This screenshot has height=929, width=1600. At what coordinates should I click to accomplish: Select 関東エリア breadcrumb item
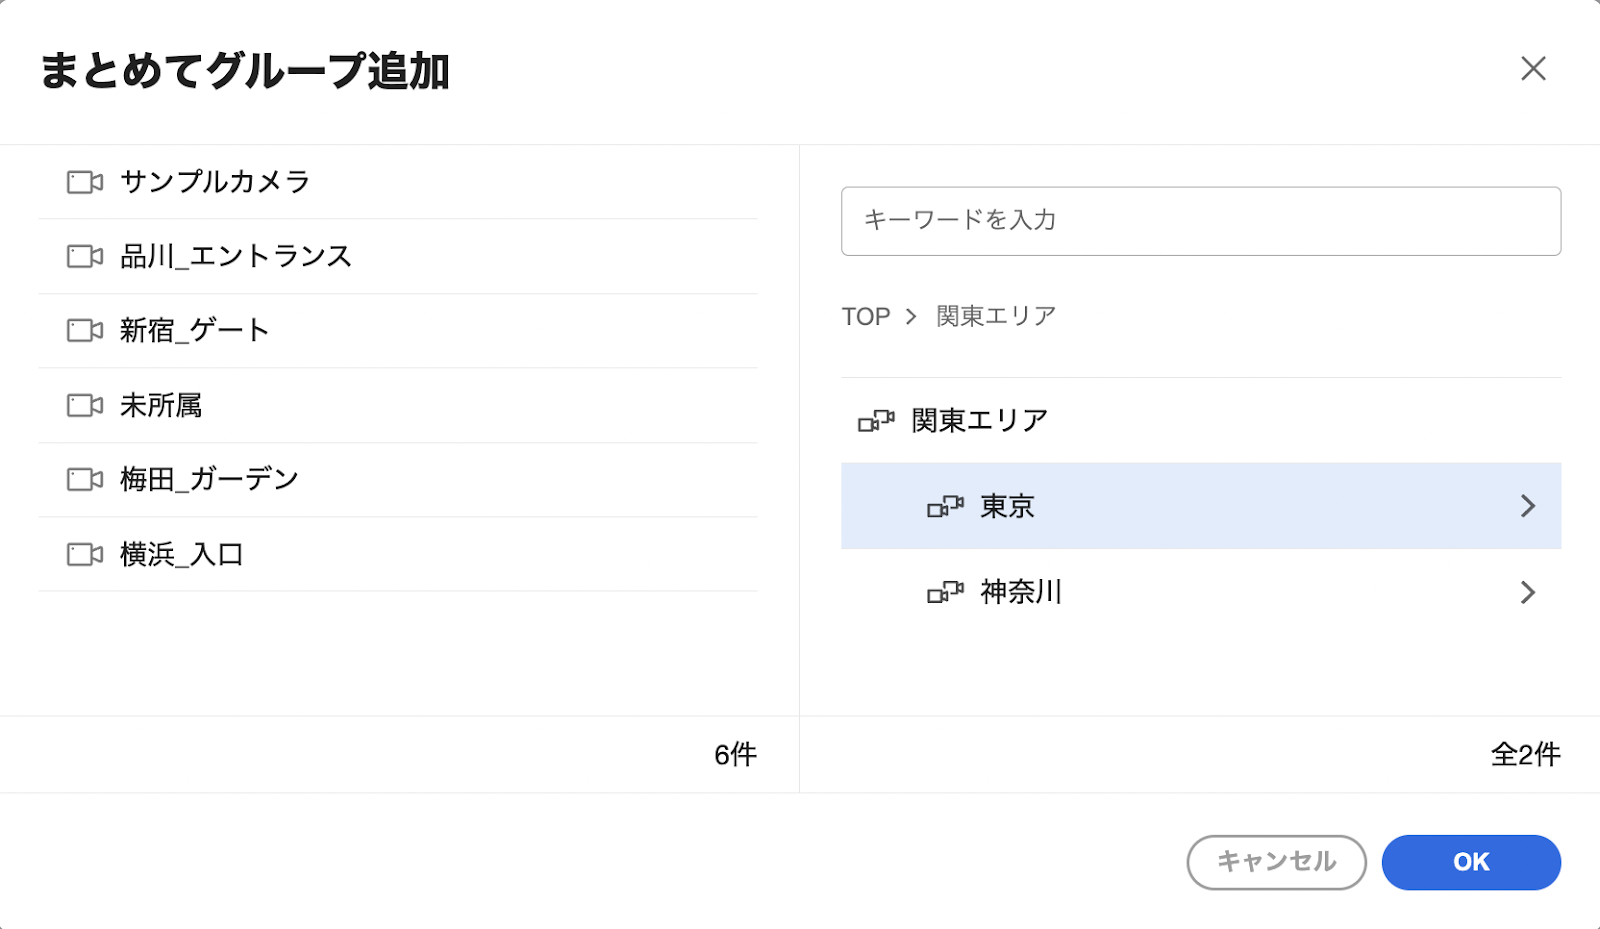pos(996,316)
